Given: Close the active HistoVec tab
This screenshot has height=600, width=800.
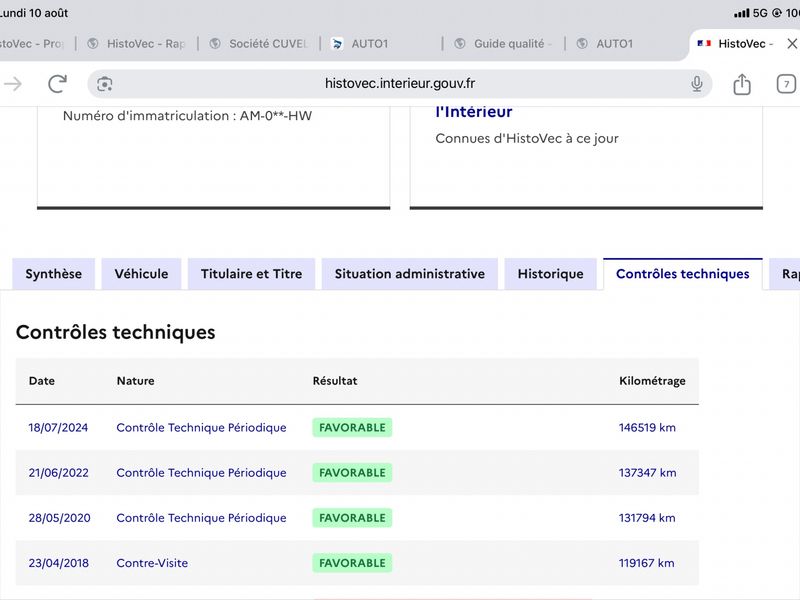Looking at the screenshot, I should 792,44.
